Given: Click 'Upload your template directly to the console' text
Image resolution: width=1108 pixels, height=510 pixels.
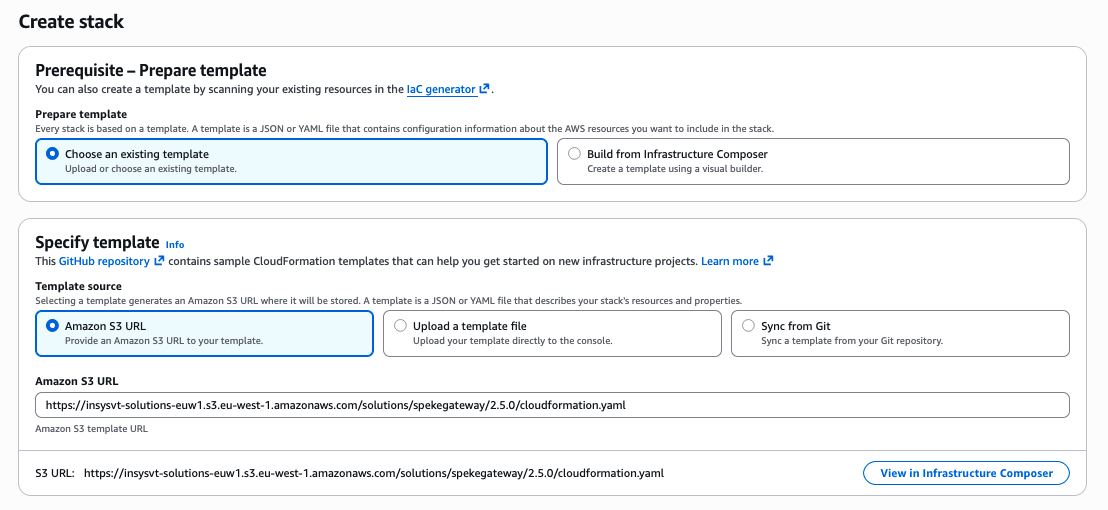Looking at the screenshot, I should pos(512,340).
